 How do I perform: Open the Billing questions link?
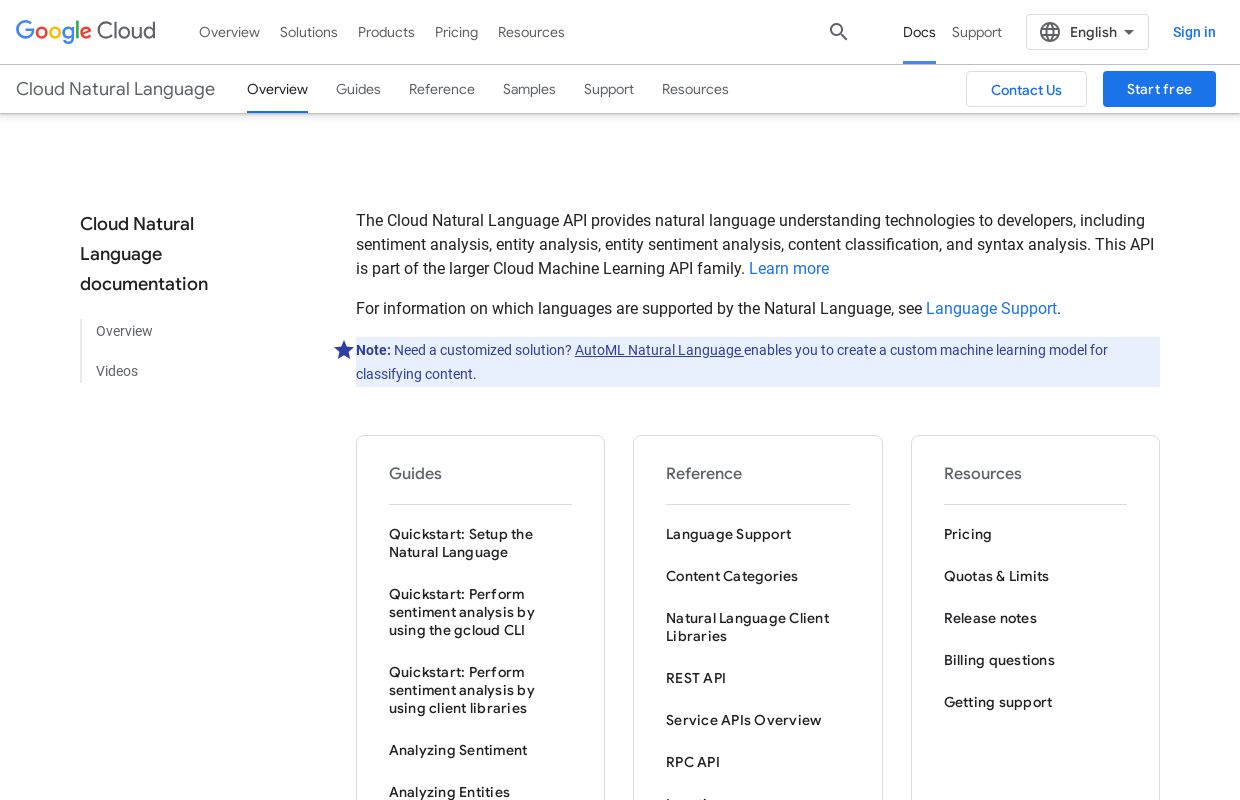pyautogui.click(x=999, y=660)
